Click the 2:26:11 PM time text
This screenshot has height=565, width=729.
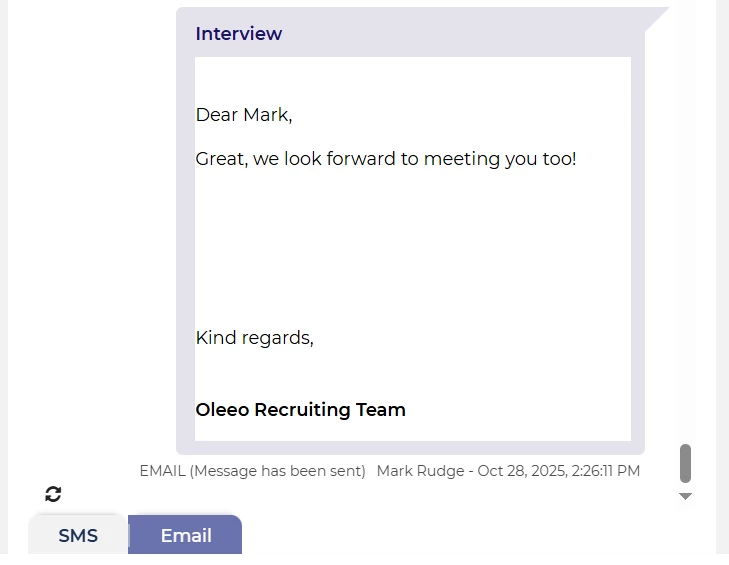[606, 471]
